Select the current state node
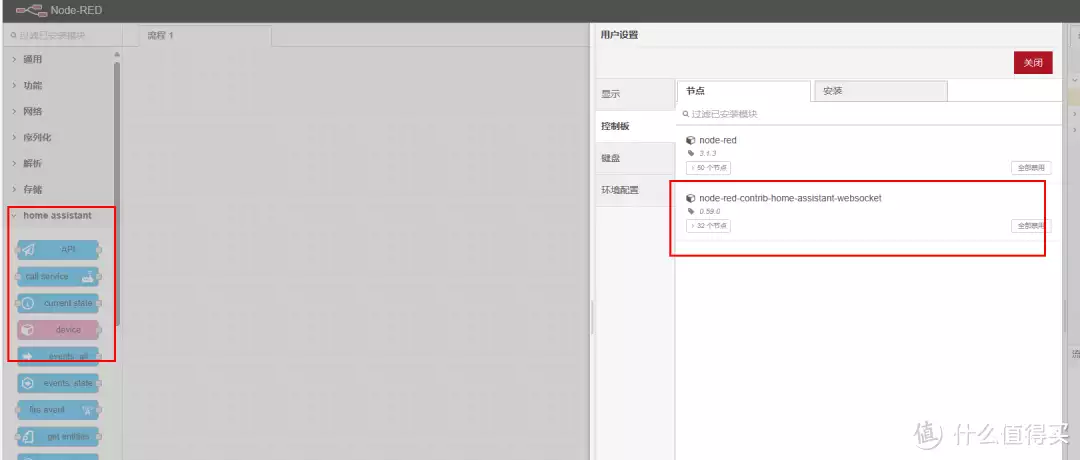The width and height of the screenshot is (1080, 460). point(58,303)
